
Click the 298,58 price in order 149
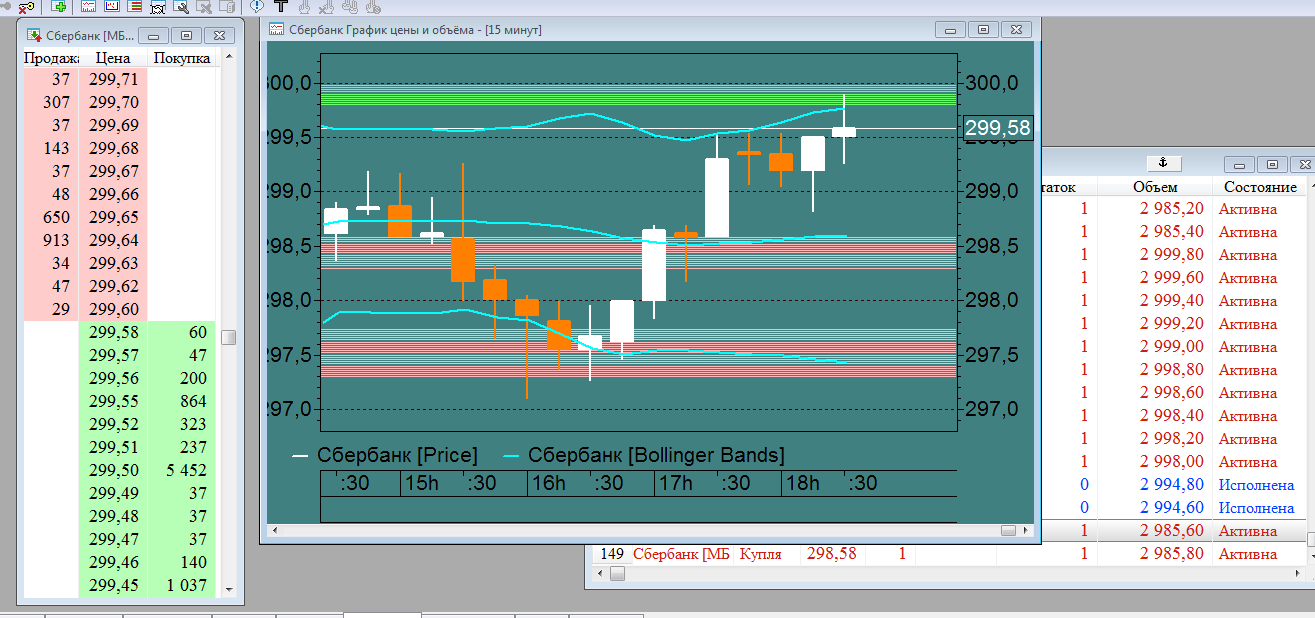[831, 554]
